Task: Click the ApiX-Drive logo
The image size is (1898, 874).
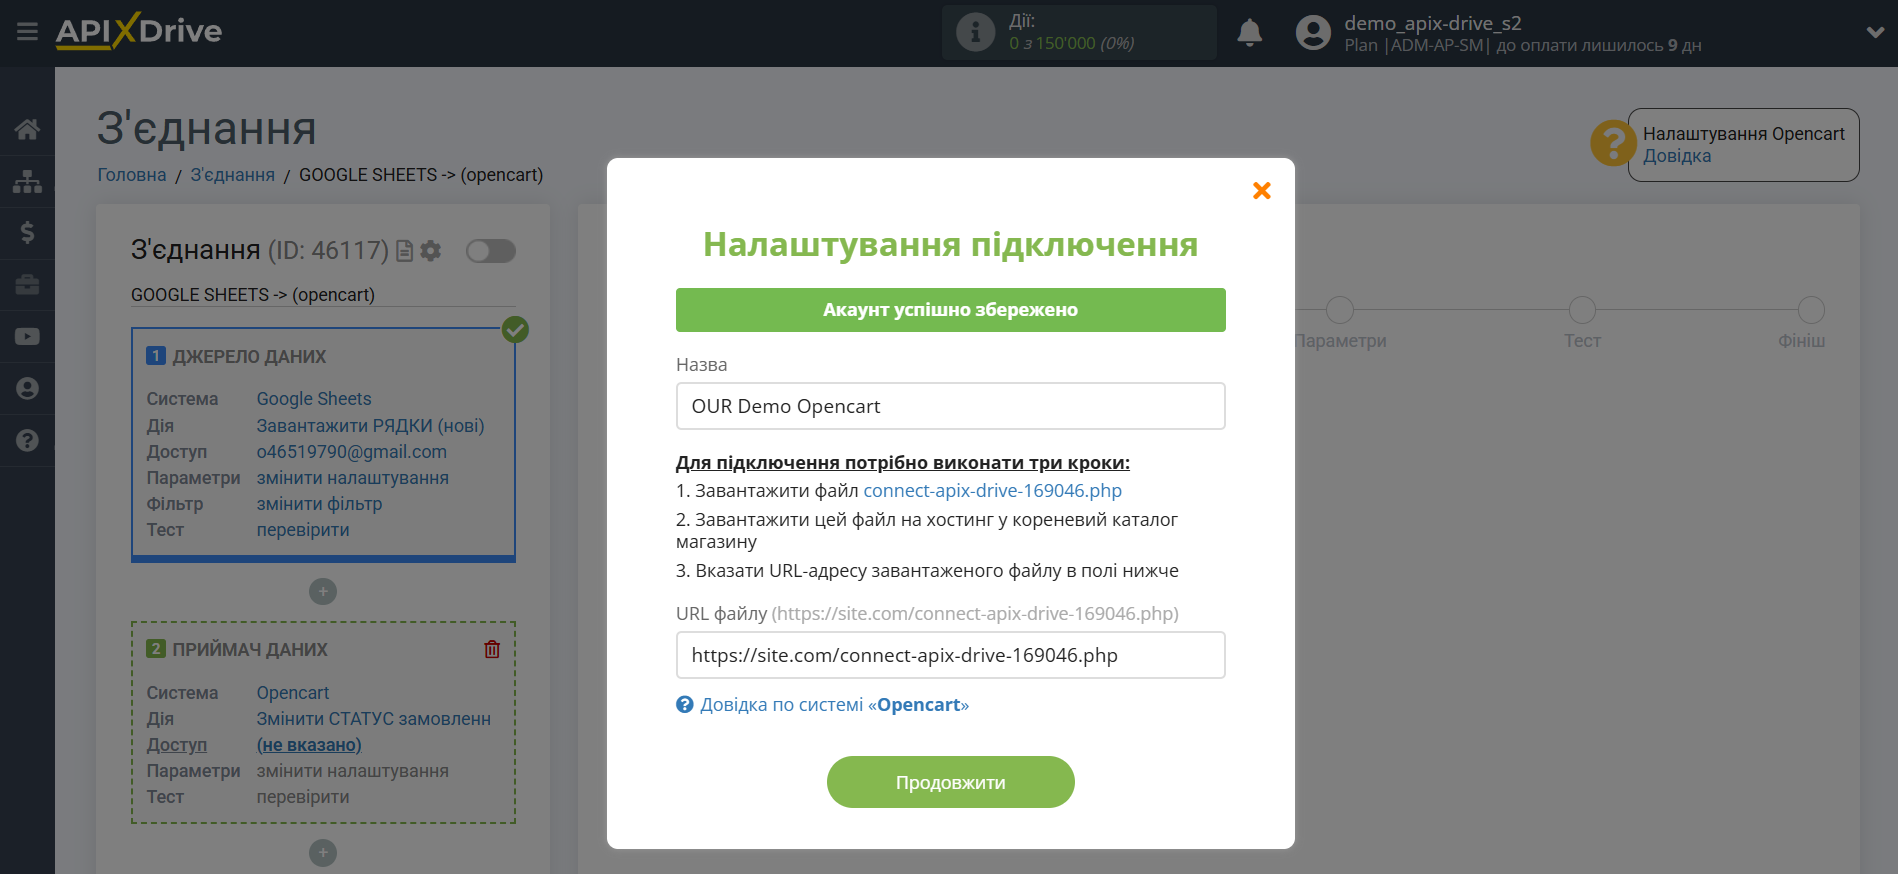Action: click(139, 31)
